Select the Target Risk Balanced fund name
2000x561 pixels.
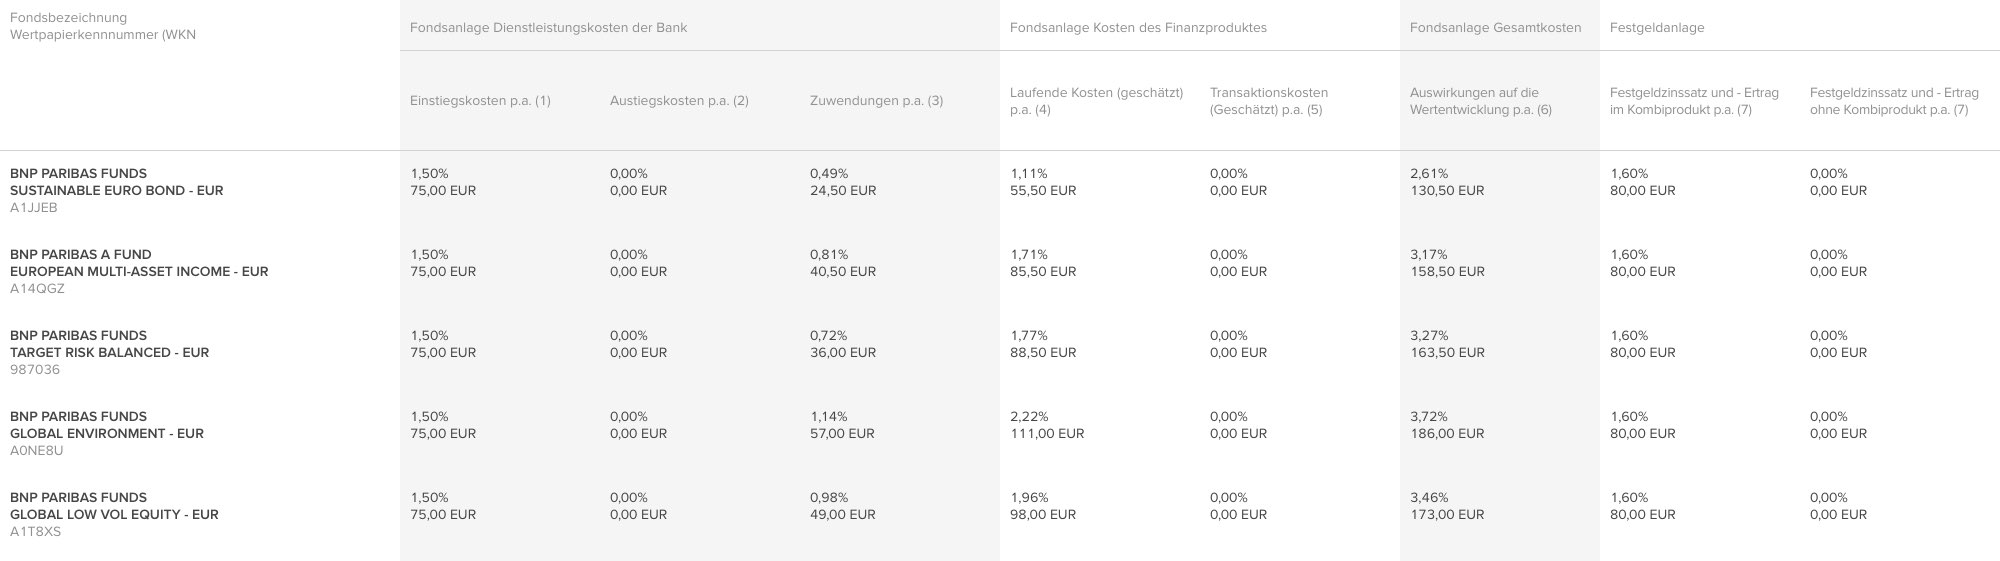(x=109, y=344)
